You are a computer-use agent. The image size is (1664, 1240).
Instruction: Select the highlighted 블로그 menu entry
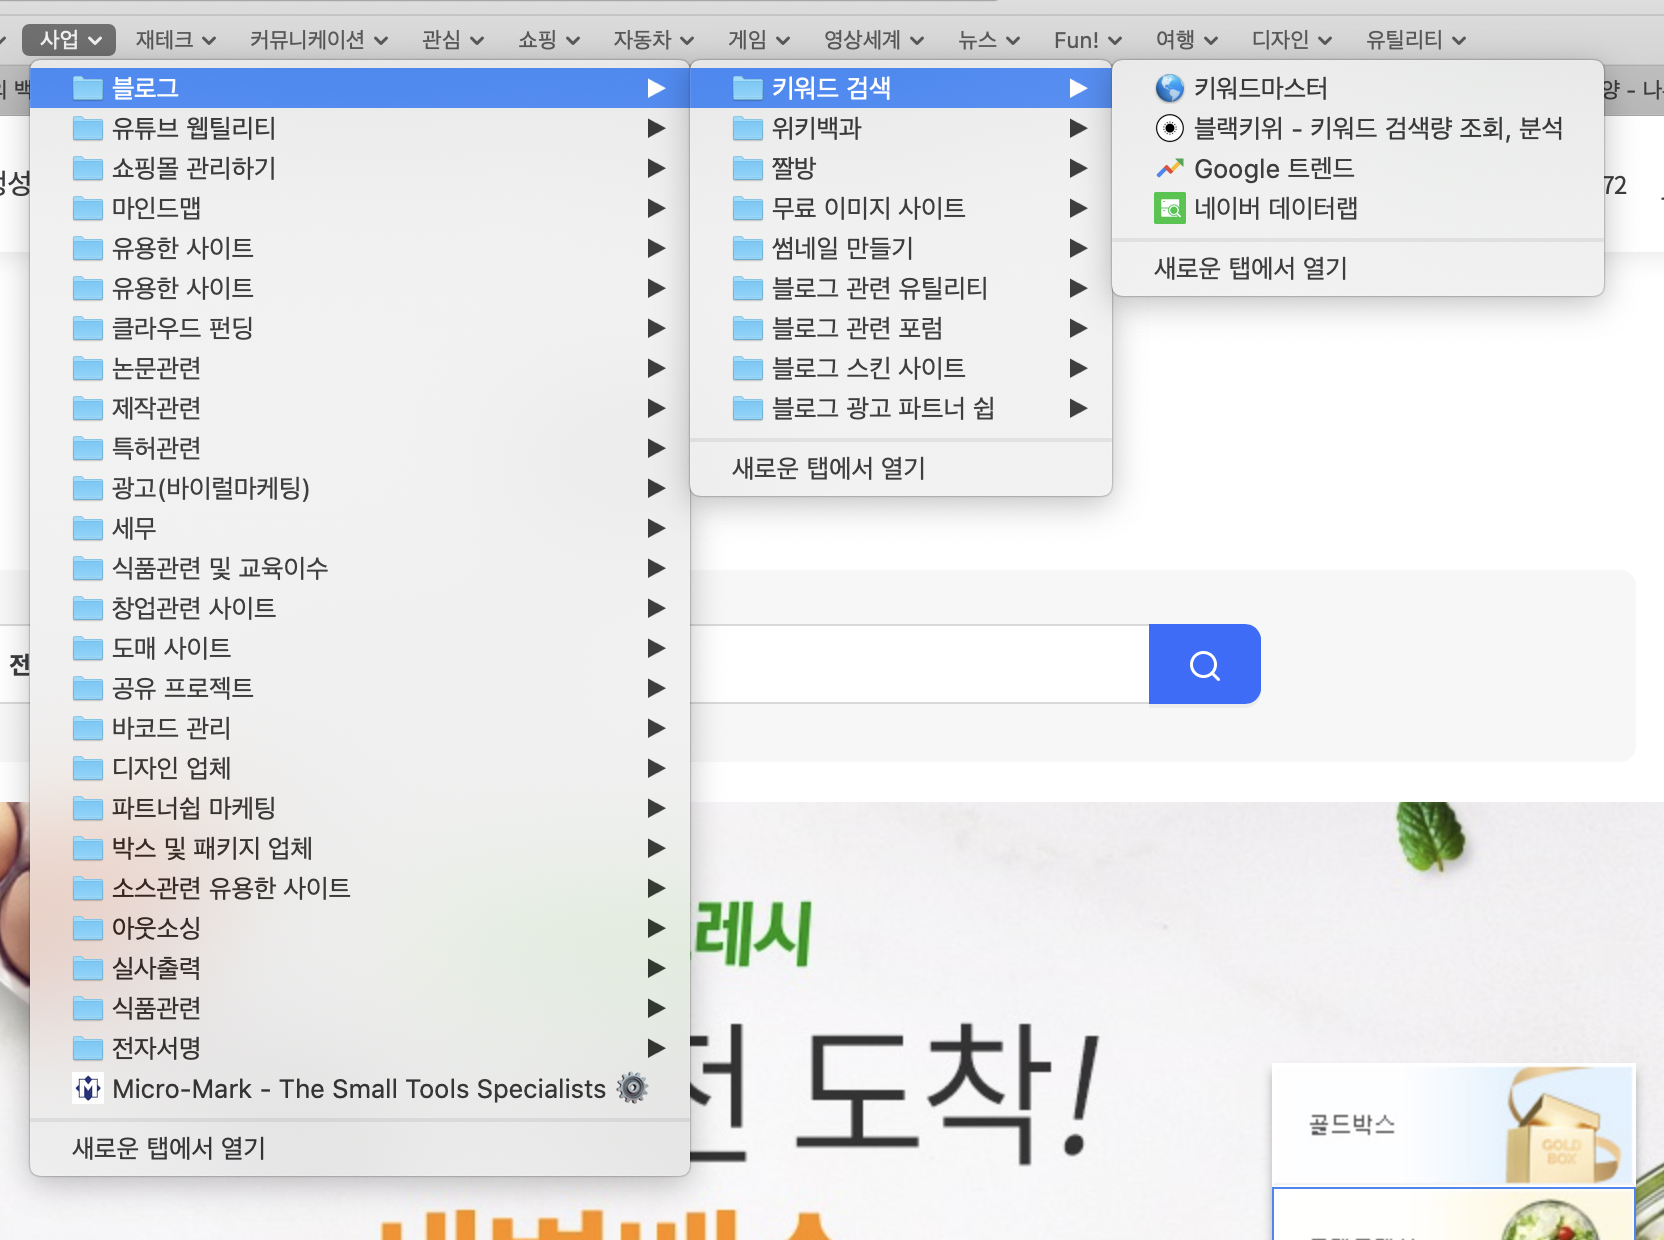pos(360,88)
